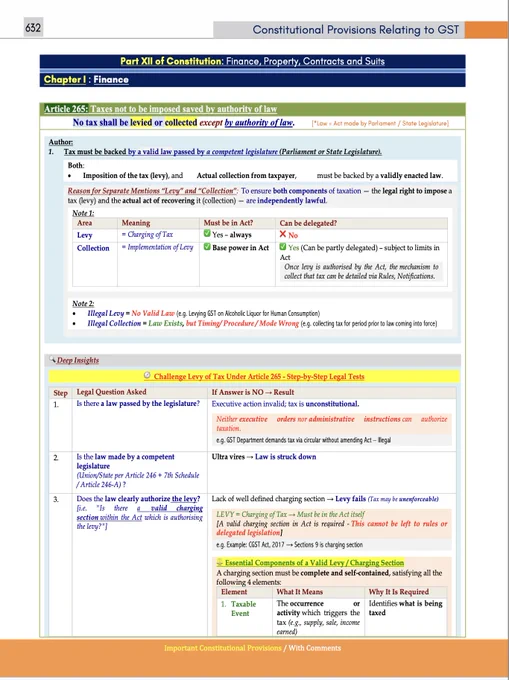Click the magnifier icon beside 'Deep Insights'
This screenshot has height=680, width=509.
click(52, 360)
